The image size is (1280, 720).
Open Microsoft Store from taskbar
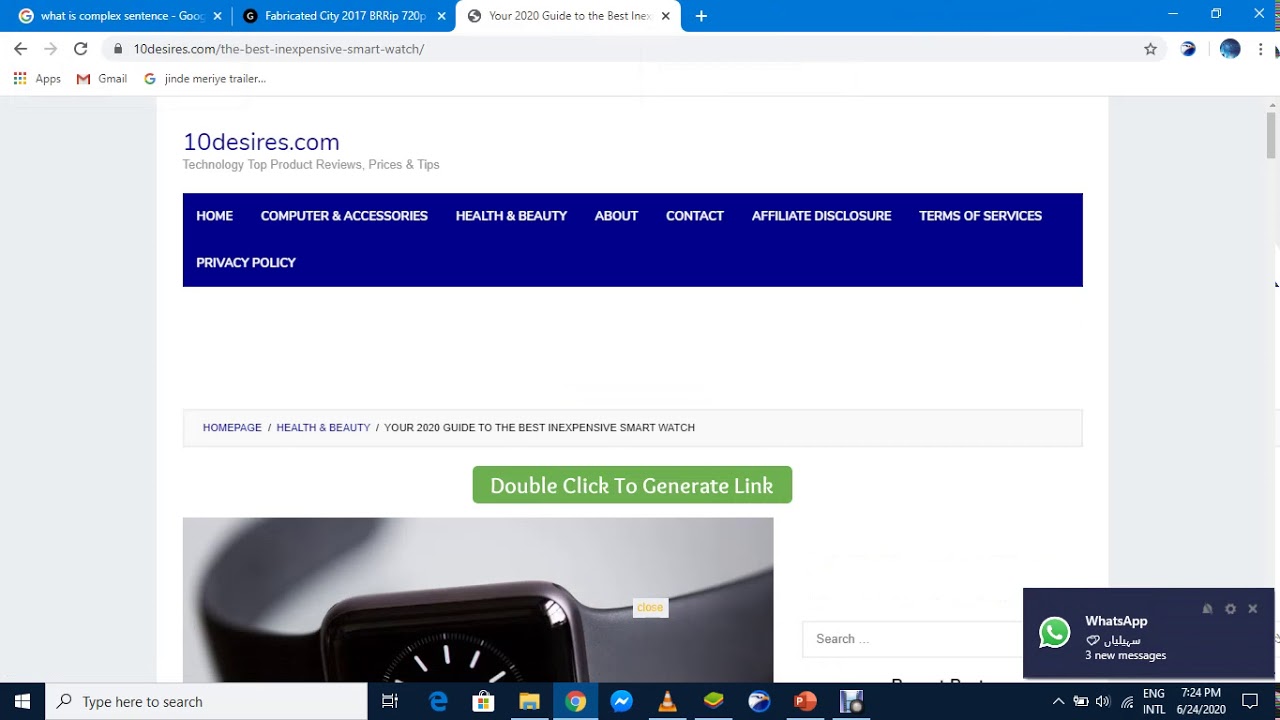point(484,702)
